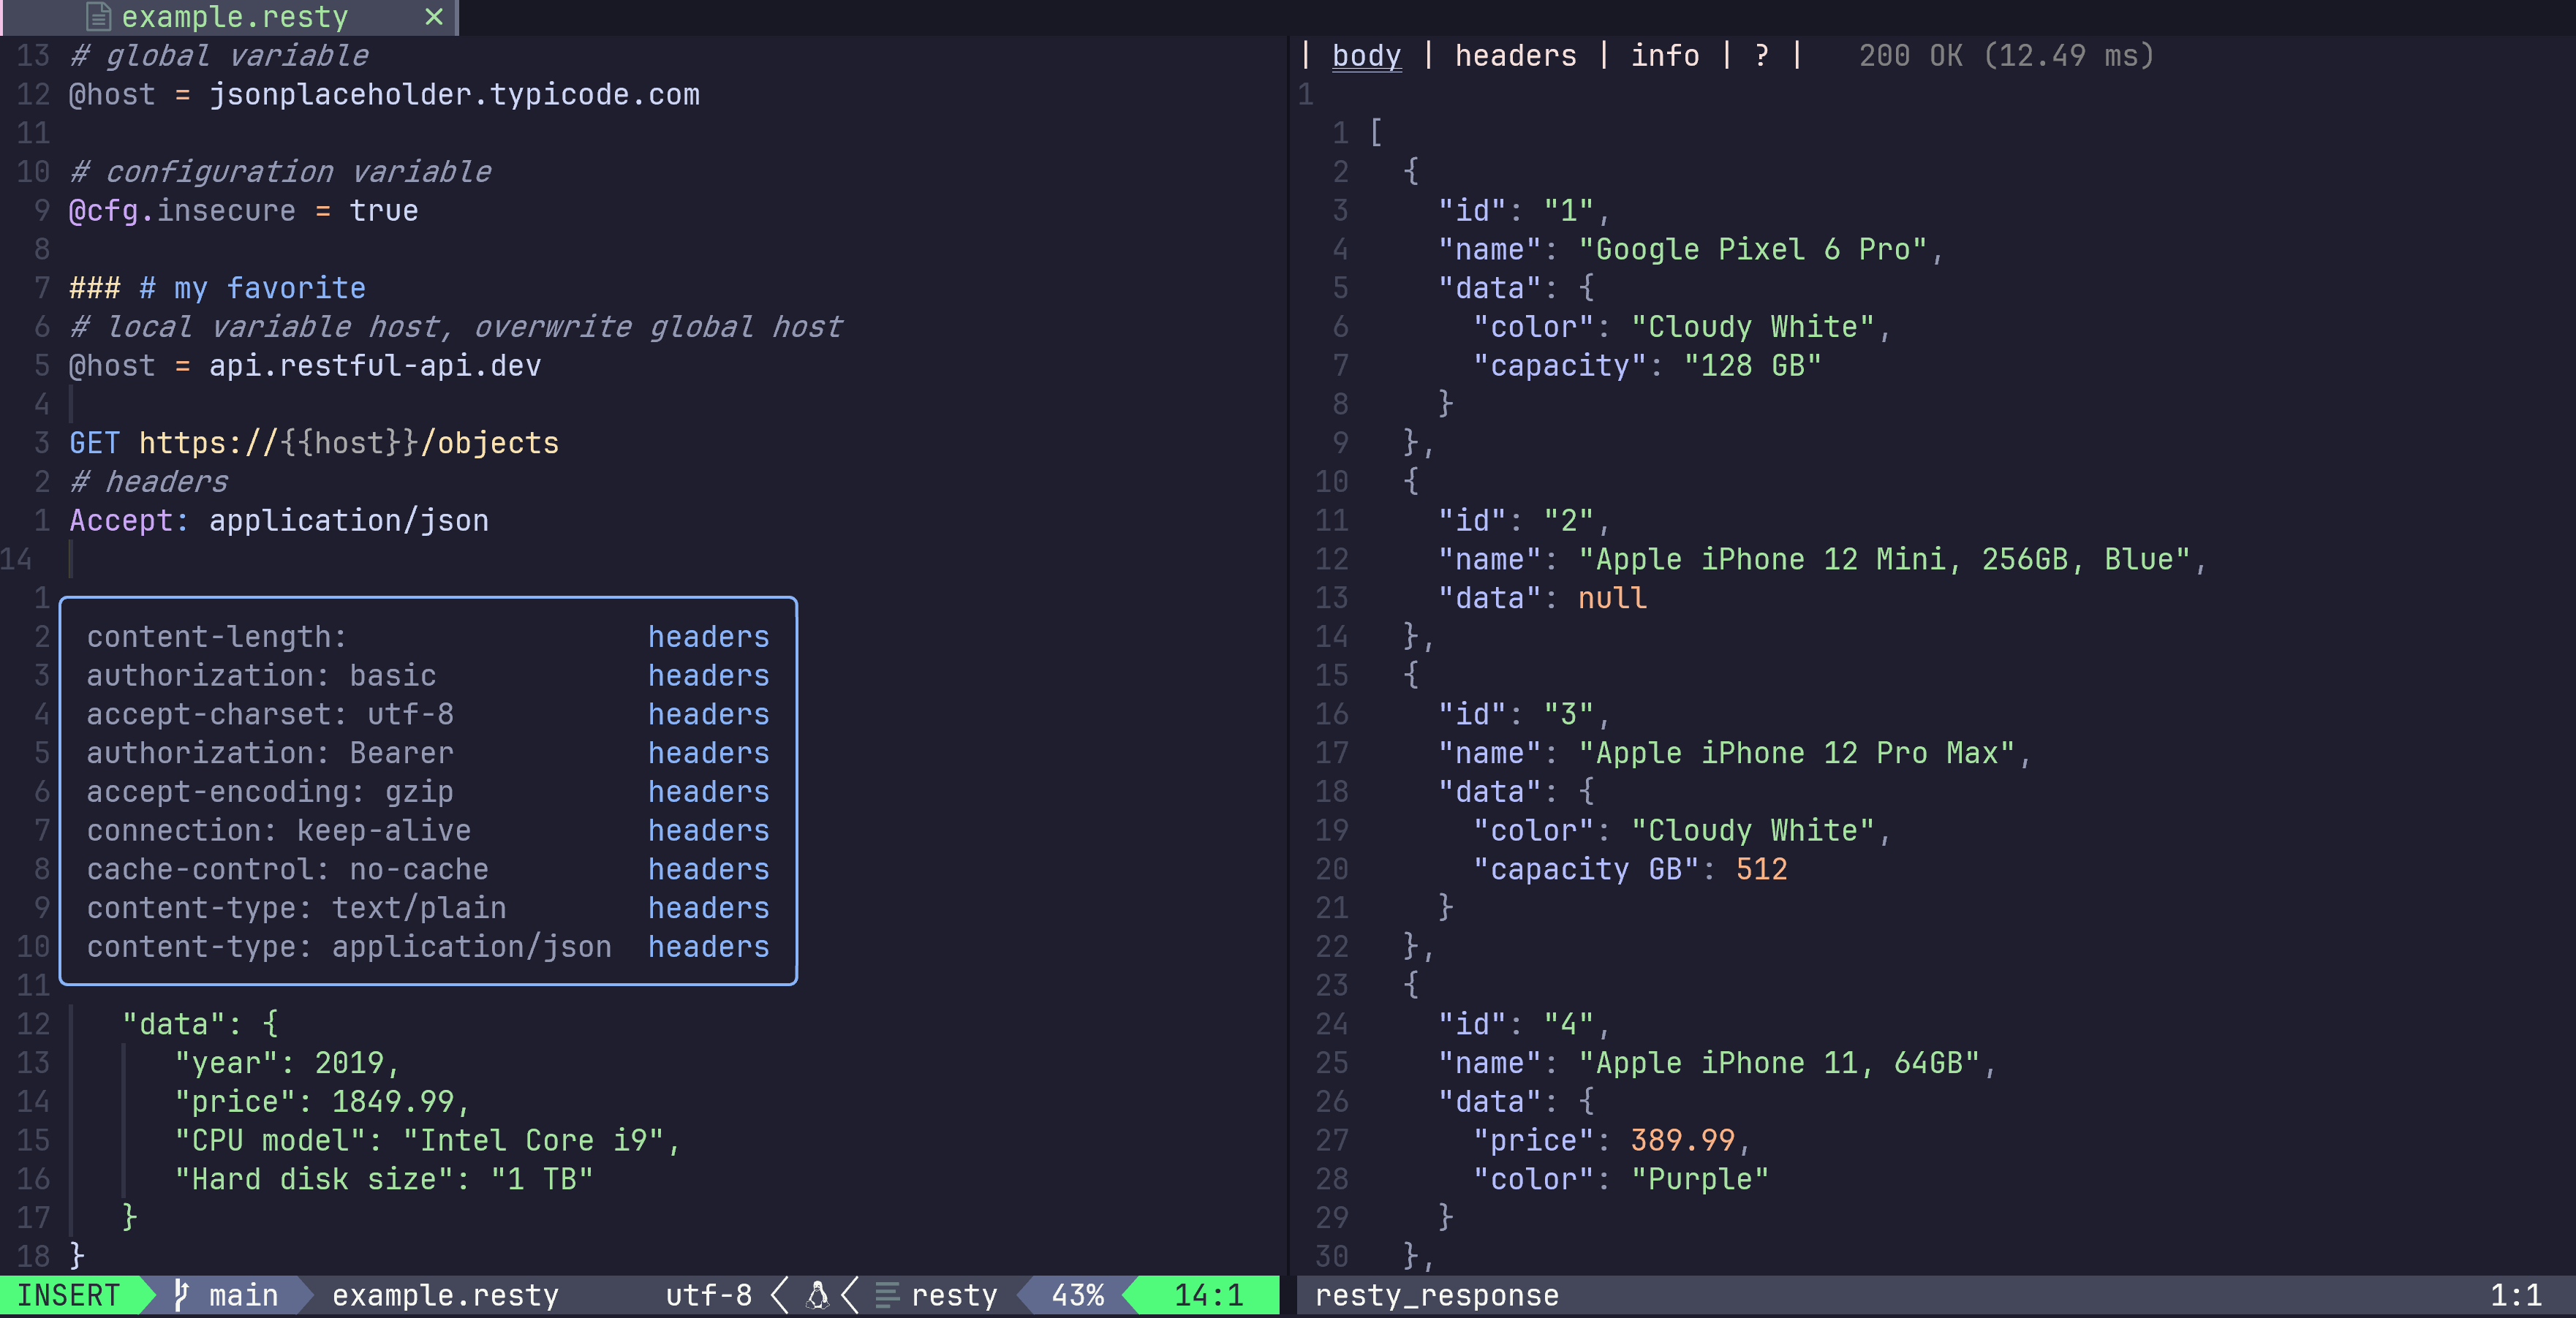Click the INSERT mode indicator
Screen dimensions: 2576x1318
(68, 1295)
